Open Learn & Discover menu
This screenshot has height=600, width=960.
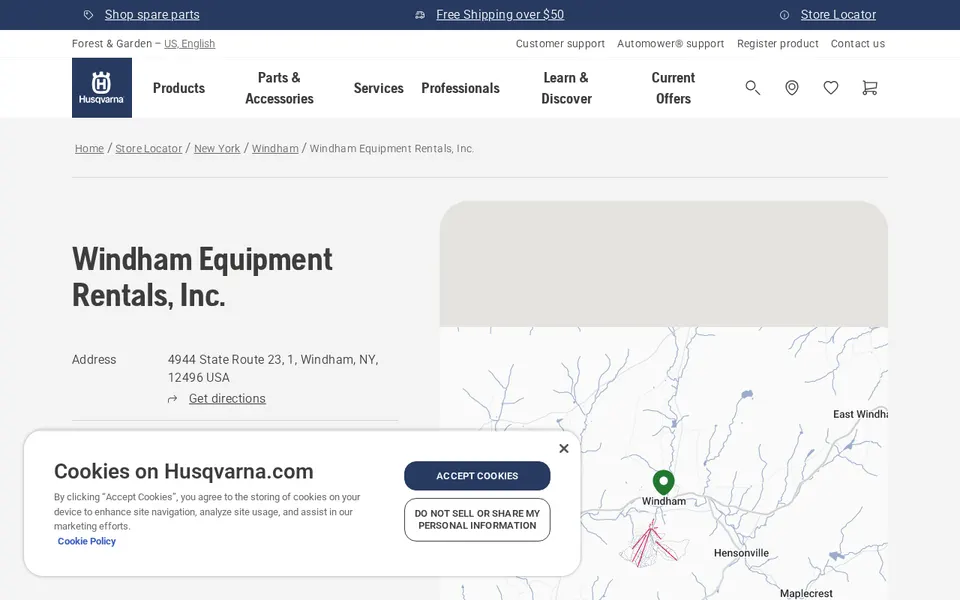pyautogui.click(x=566, y=88)
